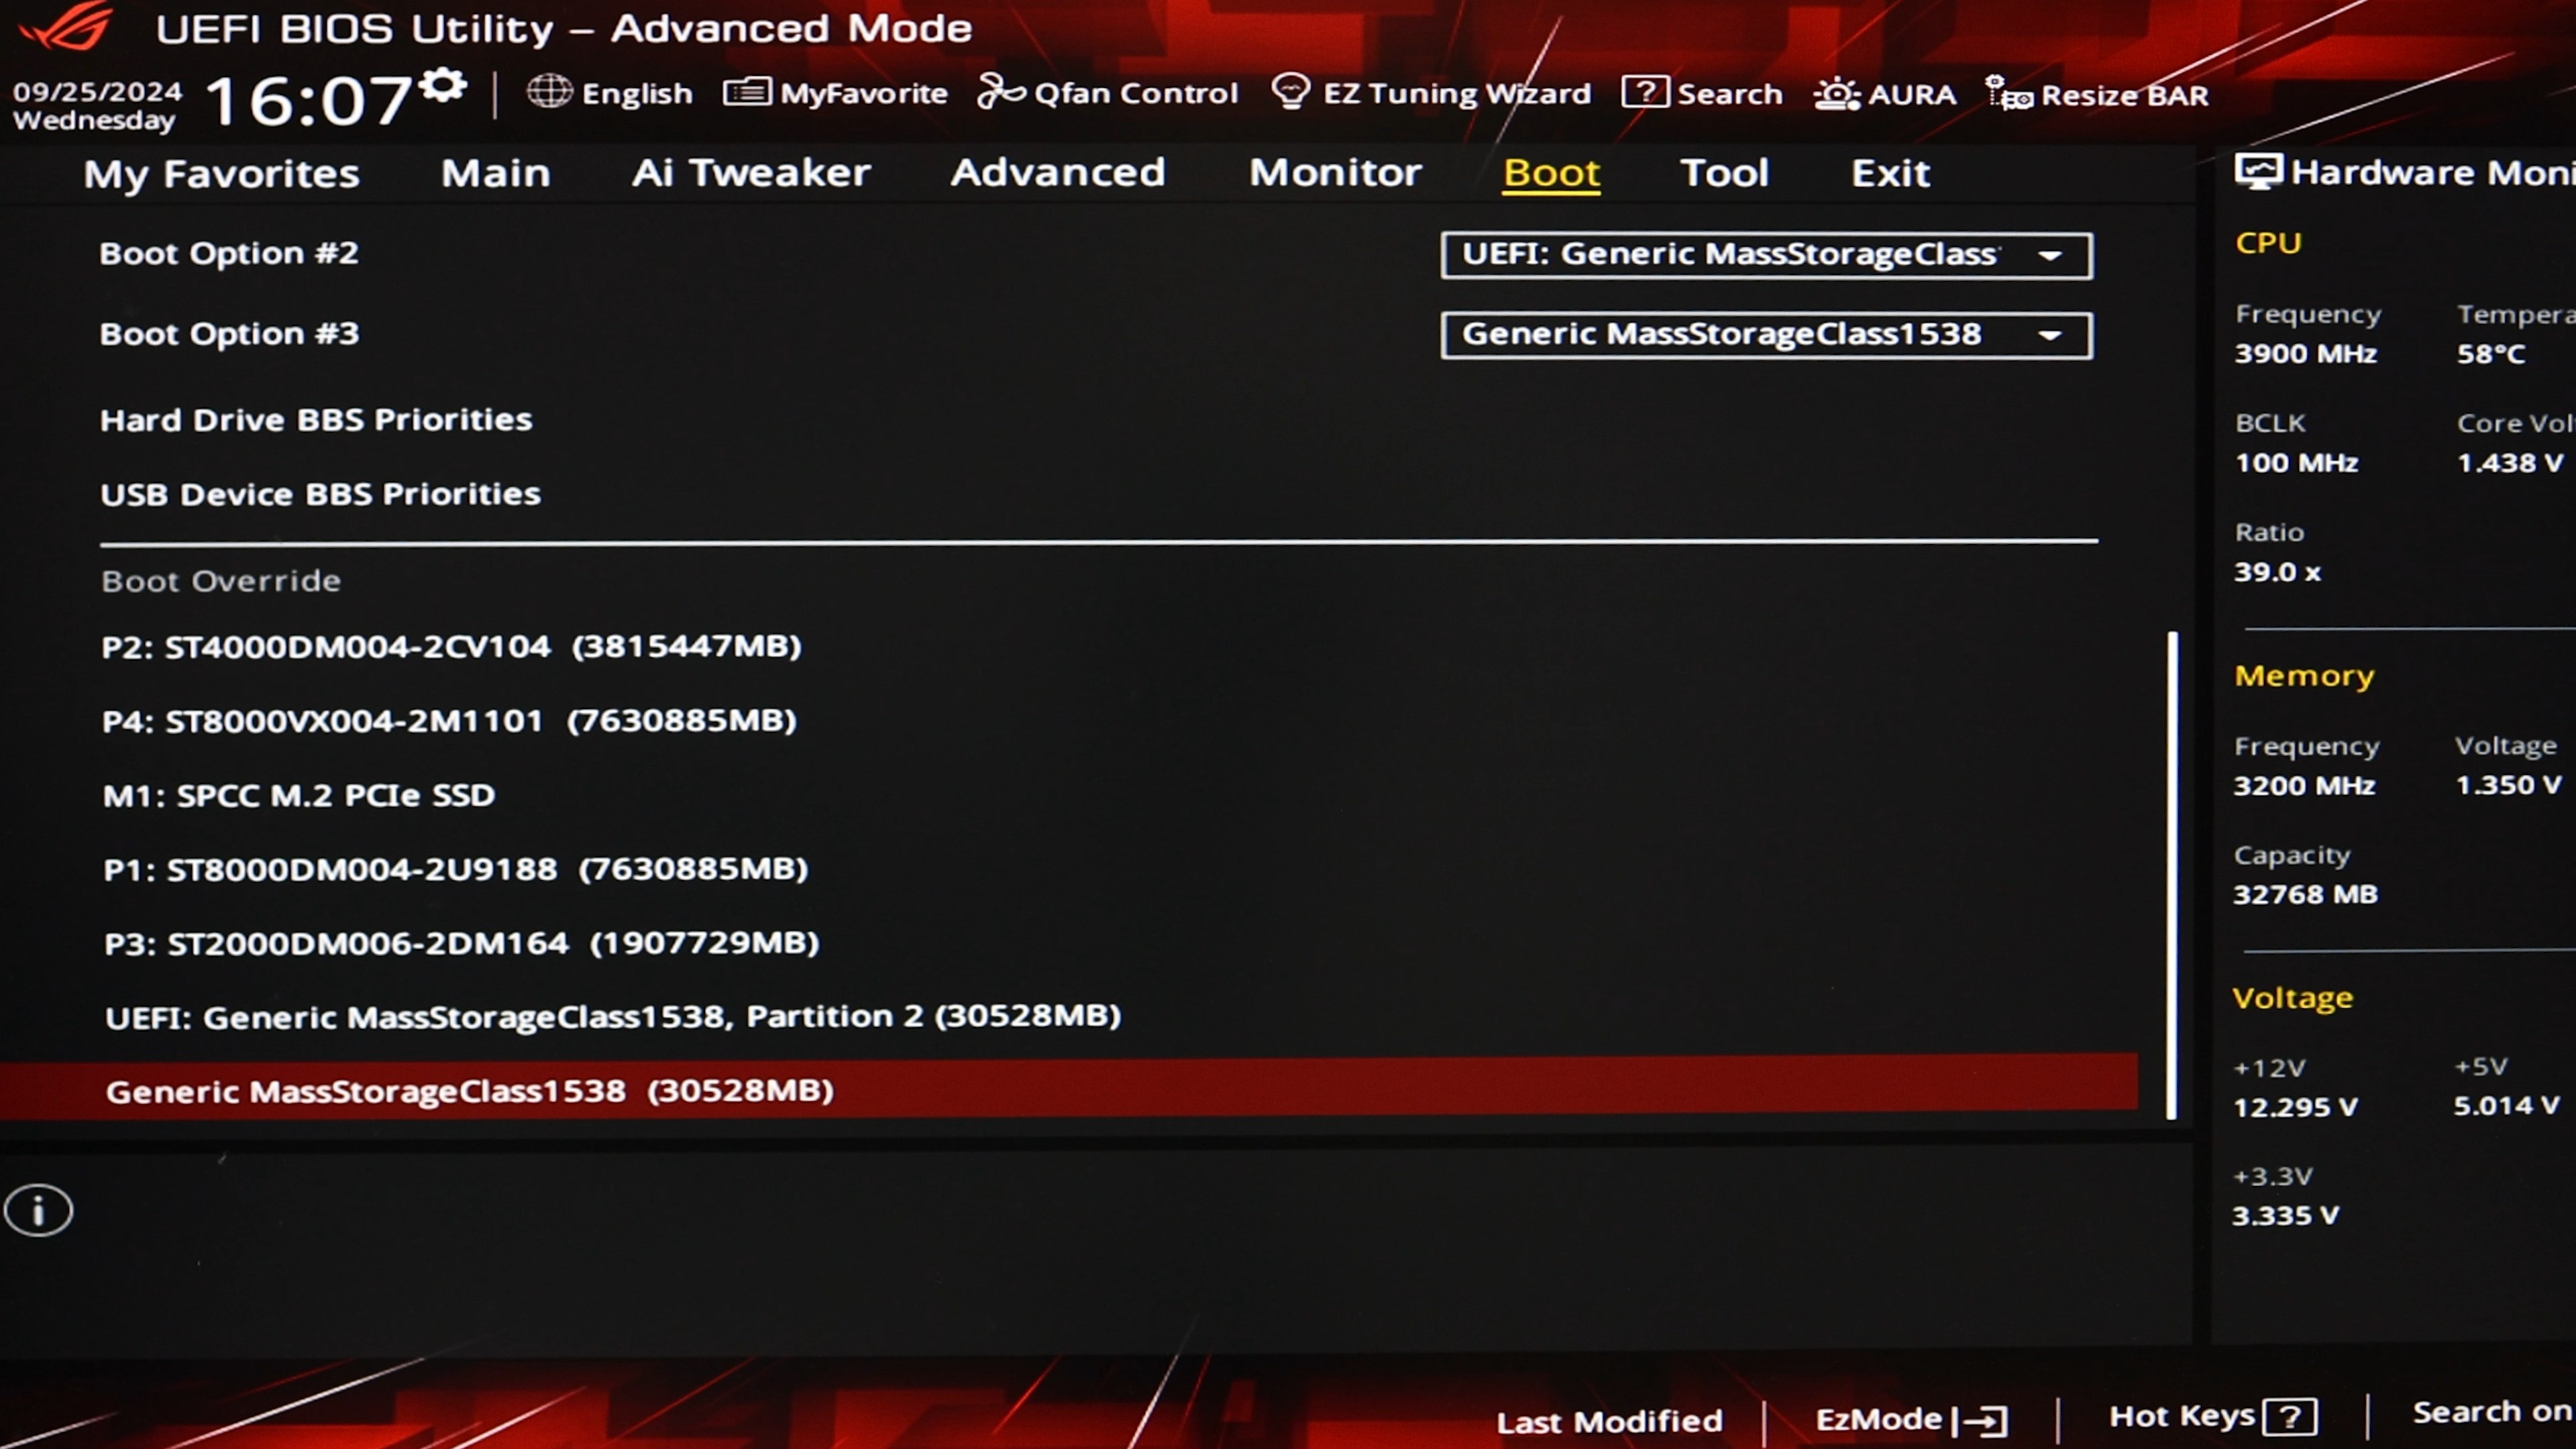The image size is (2576, 1449).
Task: Click the Search question-mark icon
Action: pyautogui.click(x=1645, y=92)
